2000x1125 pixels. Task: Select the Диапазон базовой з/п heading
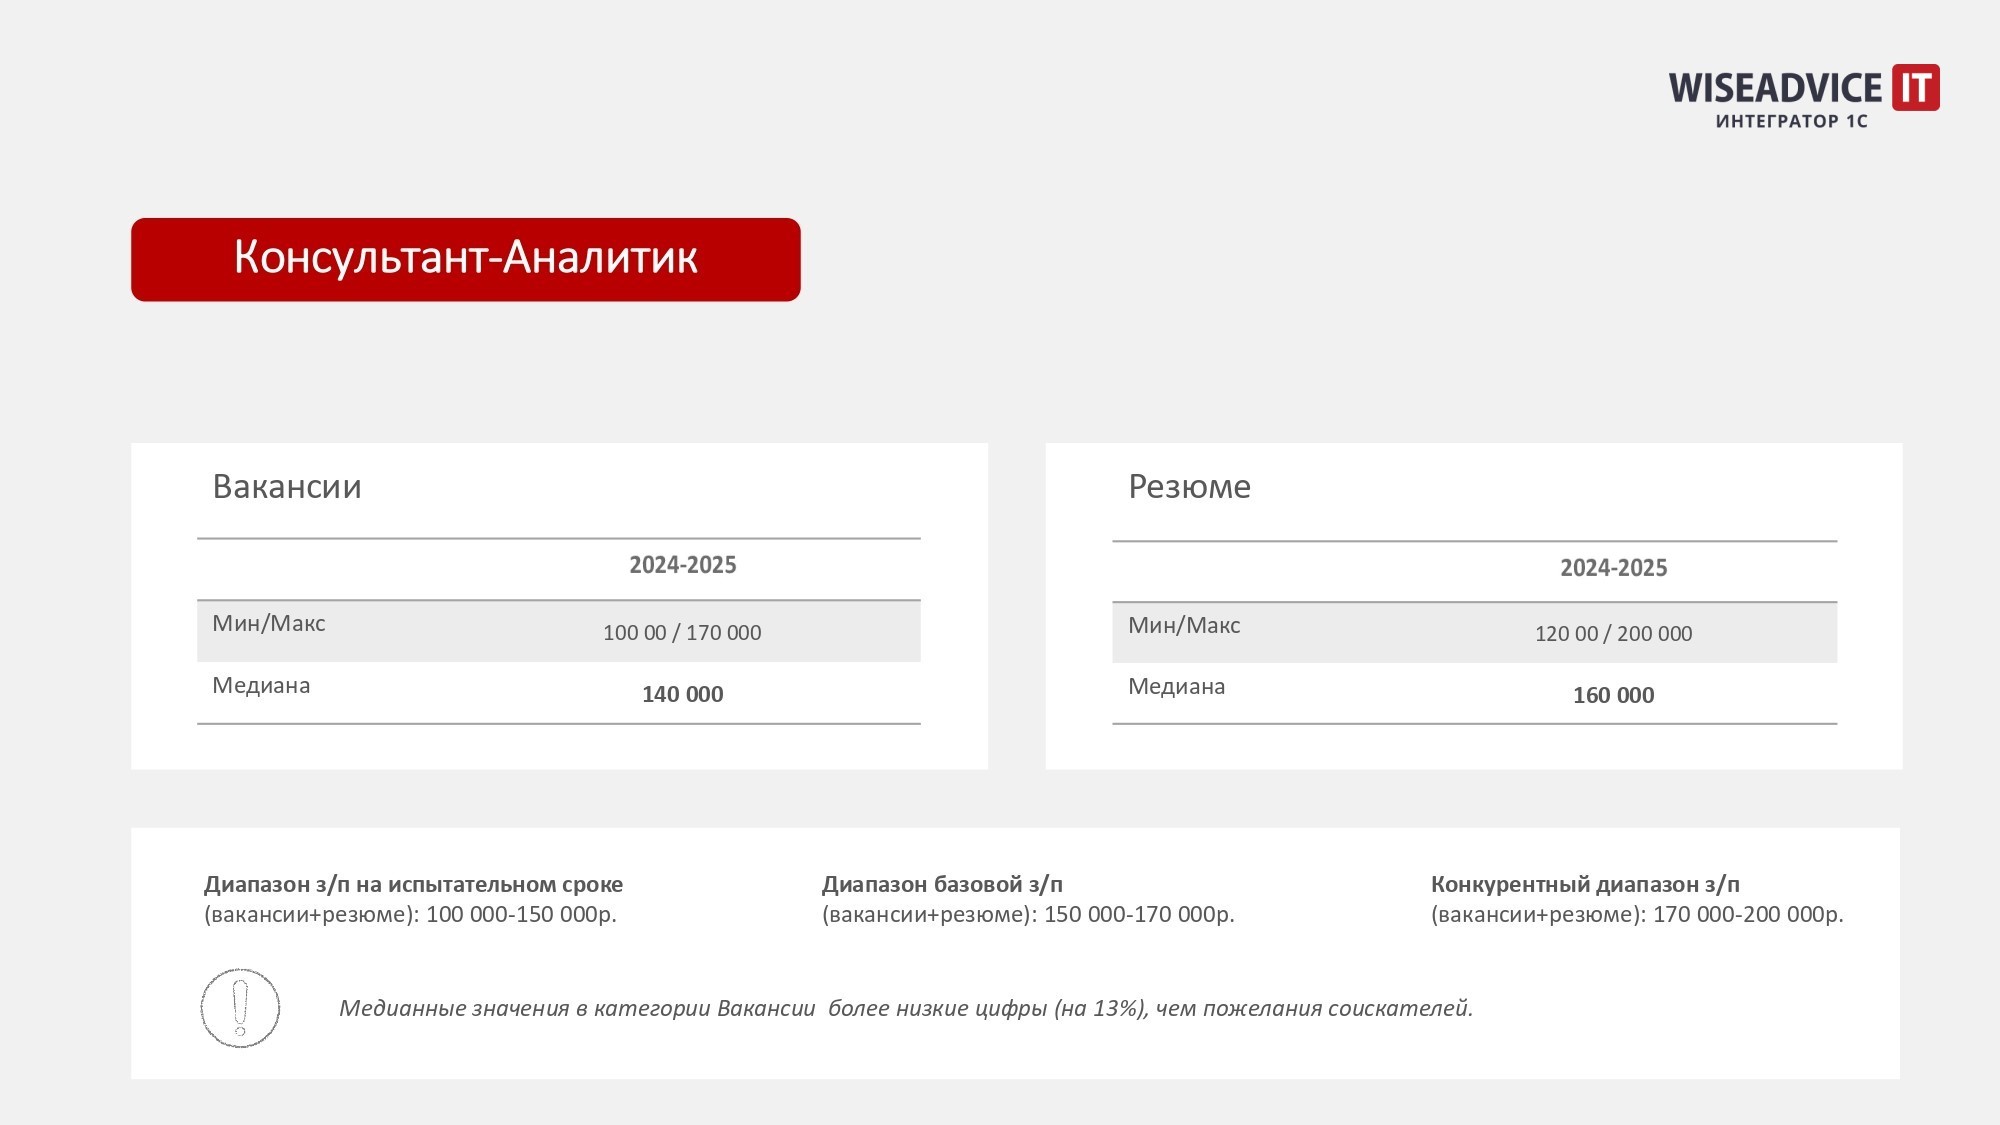tap(942, 885)
